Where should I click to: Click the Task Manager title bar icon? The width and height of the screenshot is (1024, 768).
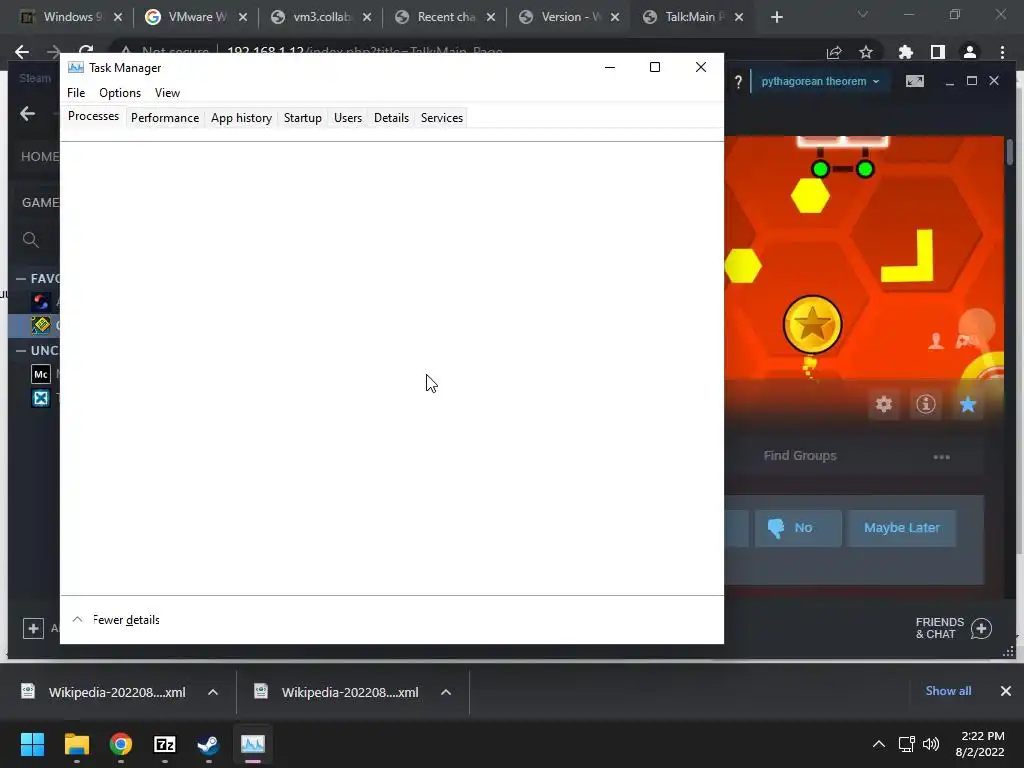(x=76, y=67)
